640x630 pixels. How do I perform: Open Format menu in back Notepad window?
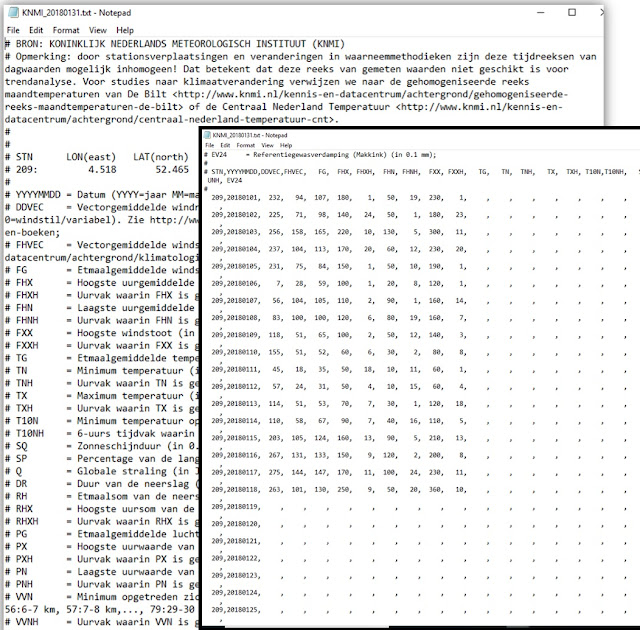66,30
